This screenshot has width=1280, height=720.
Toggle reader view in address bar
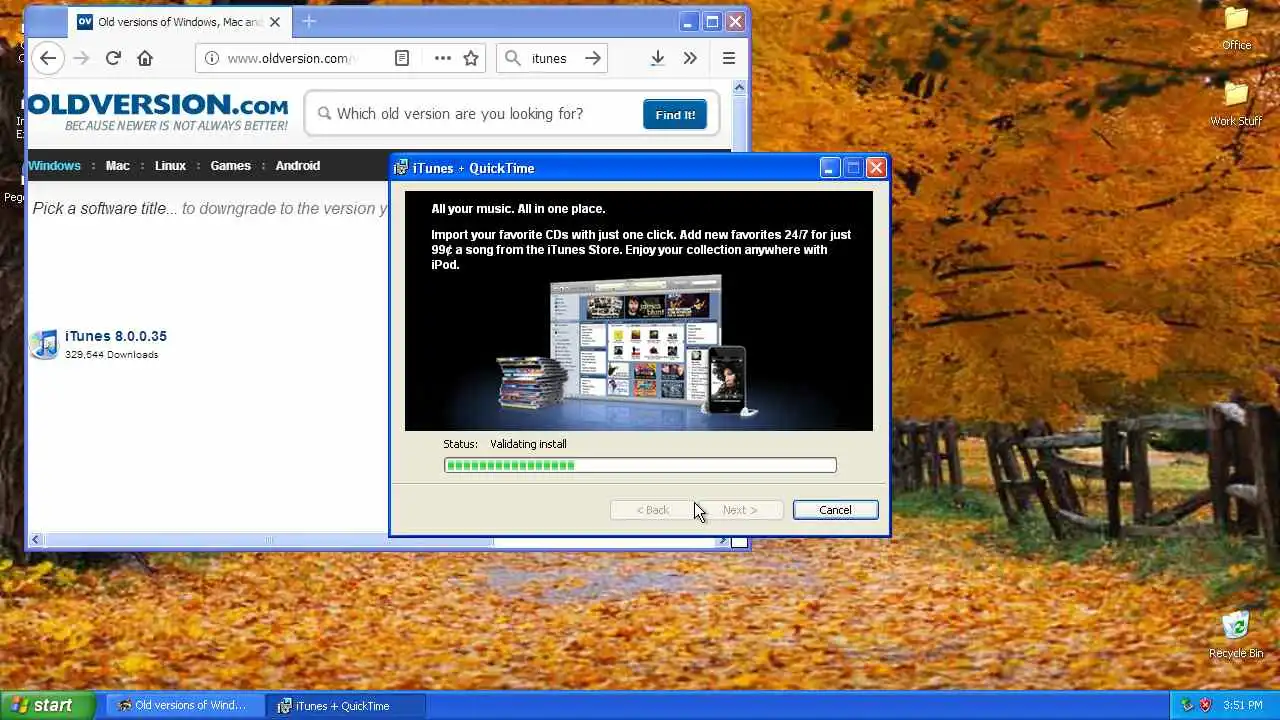[x=402, y=58]
